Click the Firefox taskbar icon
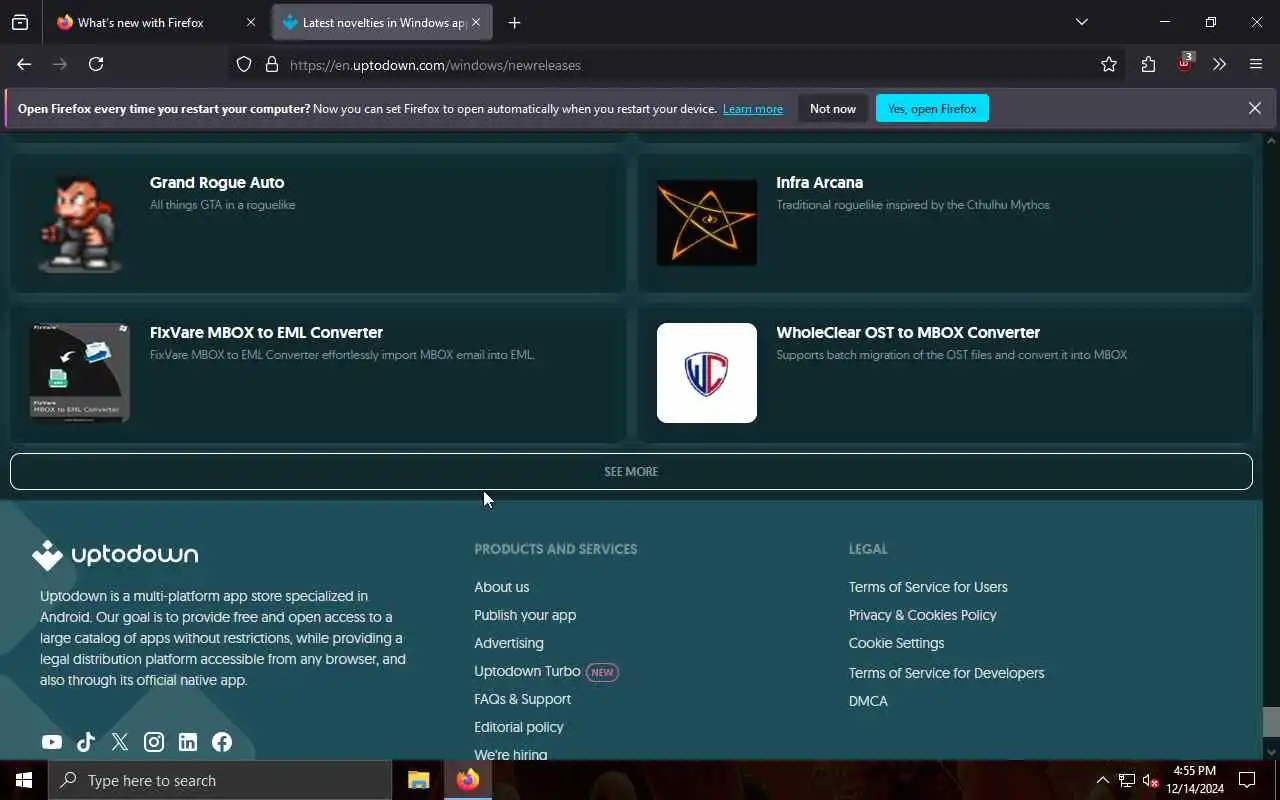 point(468,780)
